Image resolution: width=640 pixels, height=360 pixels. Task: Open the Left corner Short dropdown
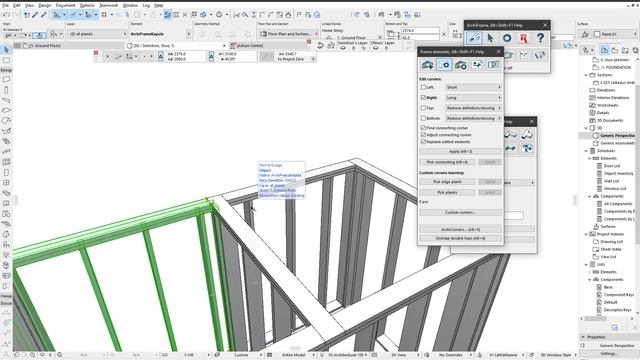[473, 87]
